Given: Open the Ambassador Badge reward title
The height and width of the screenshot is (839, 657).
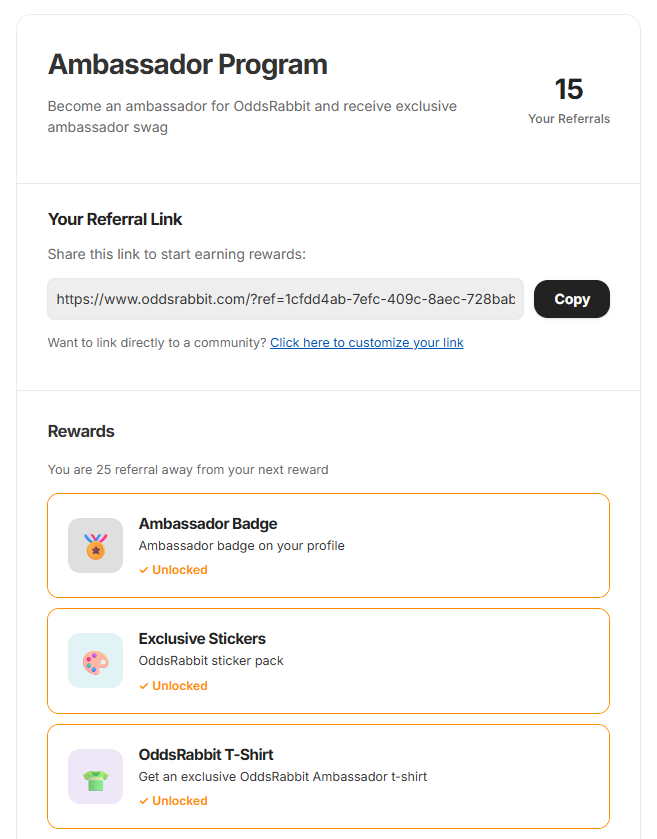Looking at the screenshot, I should pyautogui.click(x=208, y=524).
